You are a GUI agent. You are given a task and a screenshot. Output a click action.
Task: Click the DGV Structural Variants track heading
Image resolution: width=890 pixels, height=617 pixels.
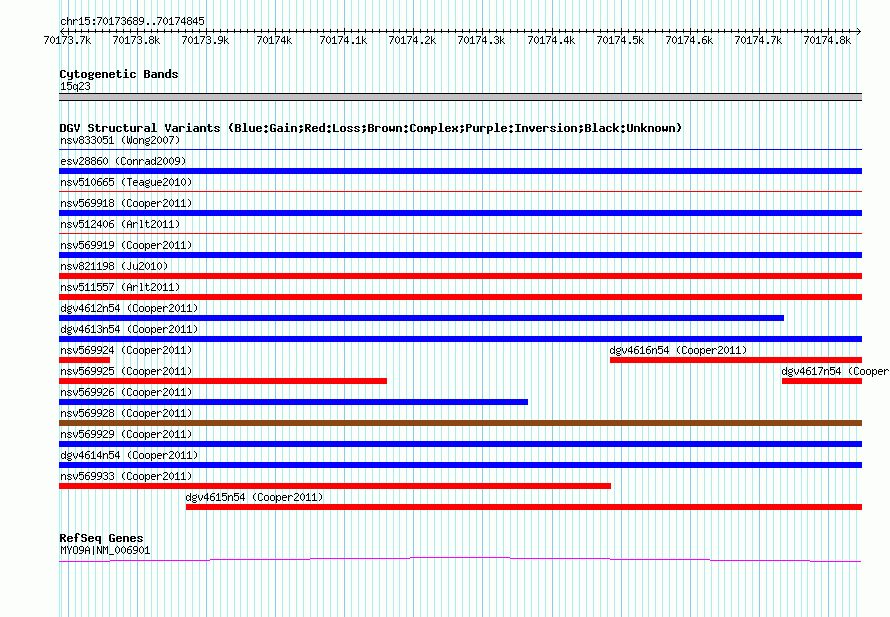[371, 128]
